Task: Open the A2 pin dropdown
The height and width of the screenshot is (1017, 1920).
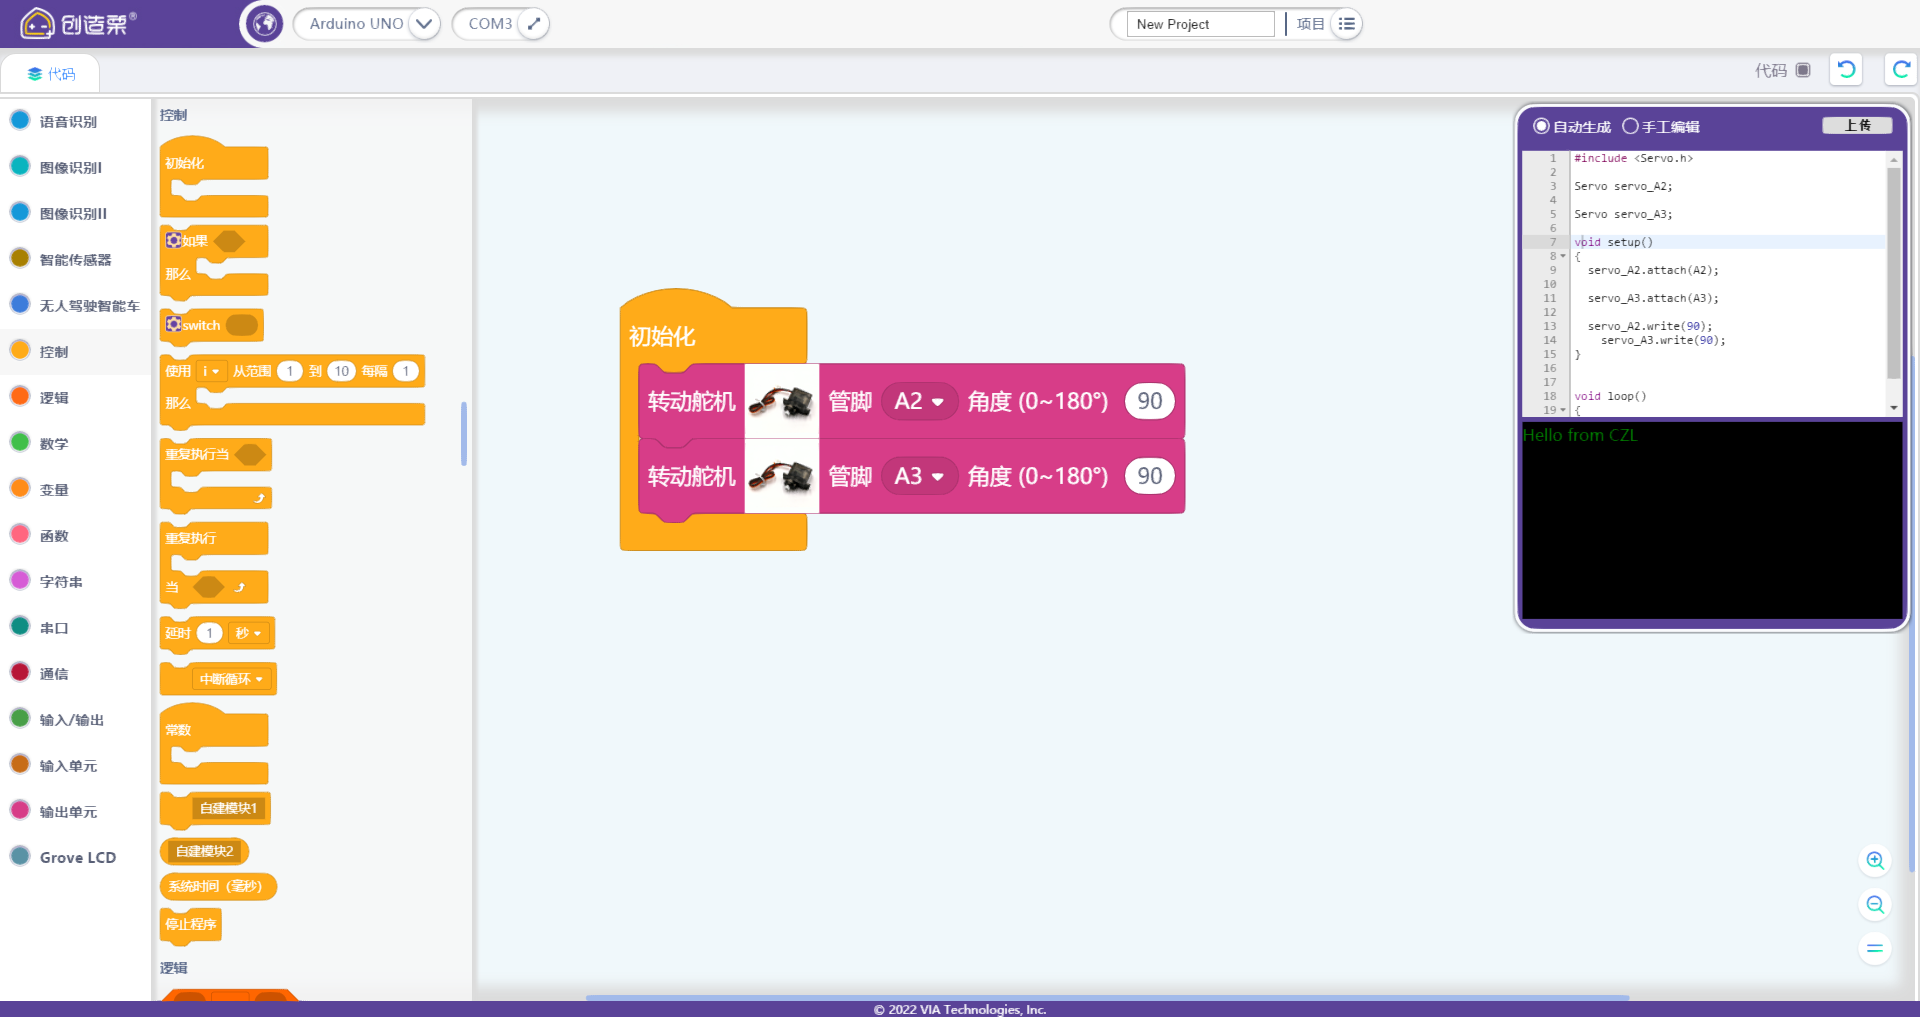Action: [x=920, y=402]
